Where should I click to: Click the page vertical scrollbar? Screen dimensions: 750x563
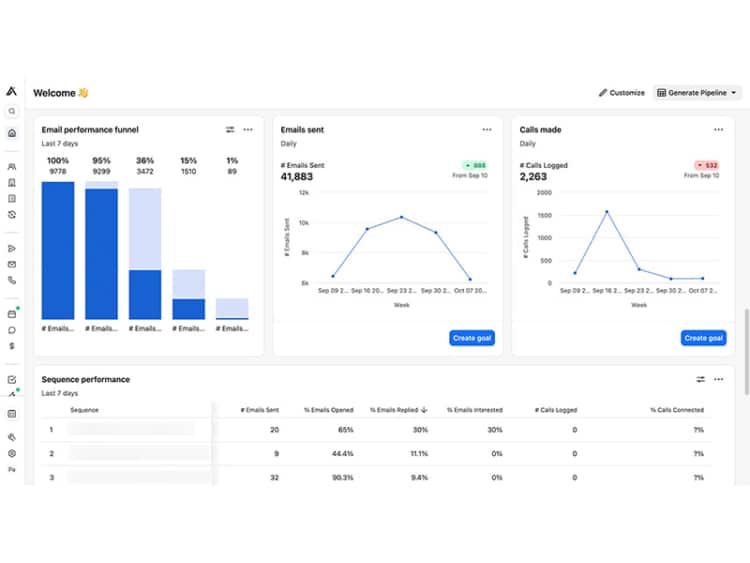tap(746, 352)
